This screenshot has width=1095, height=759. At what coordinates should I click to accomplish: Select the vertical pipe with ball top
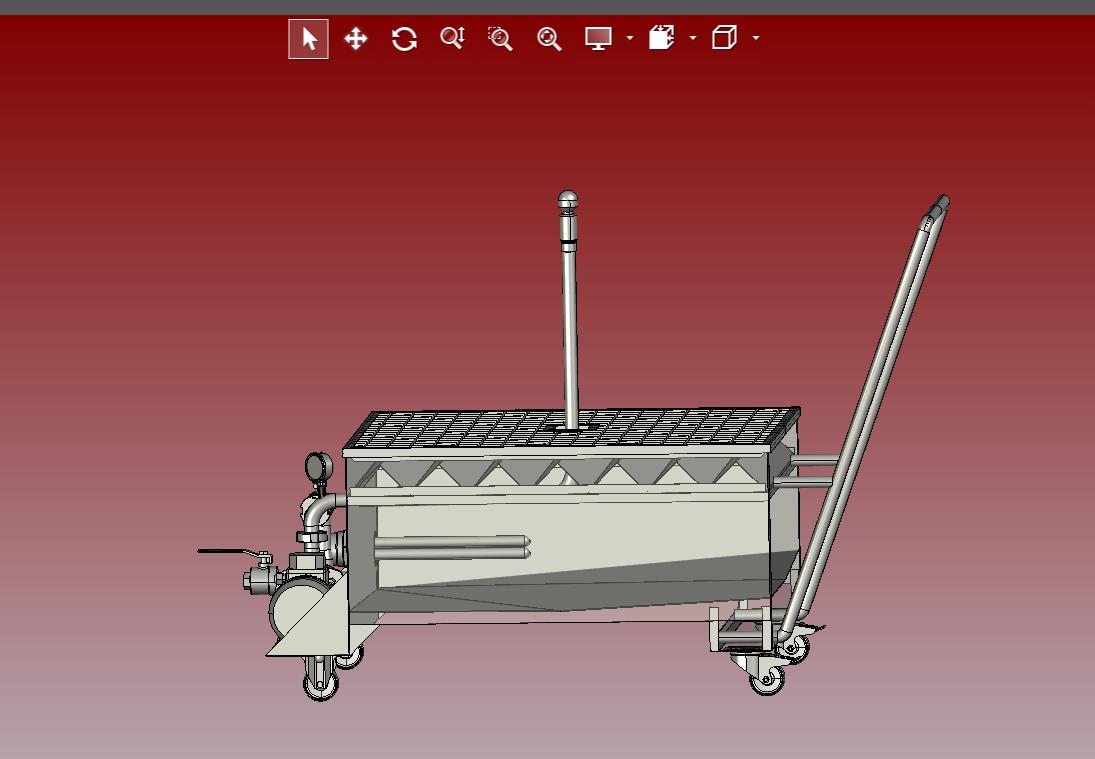(570, 310)
